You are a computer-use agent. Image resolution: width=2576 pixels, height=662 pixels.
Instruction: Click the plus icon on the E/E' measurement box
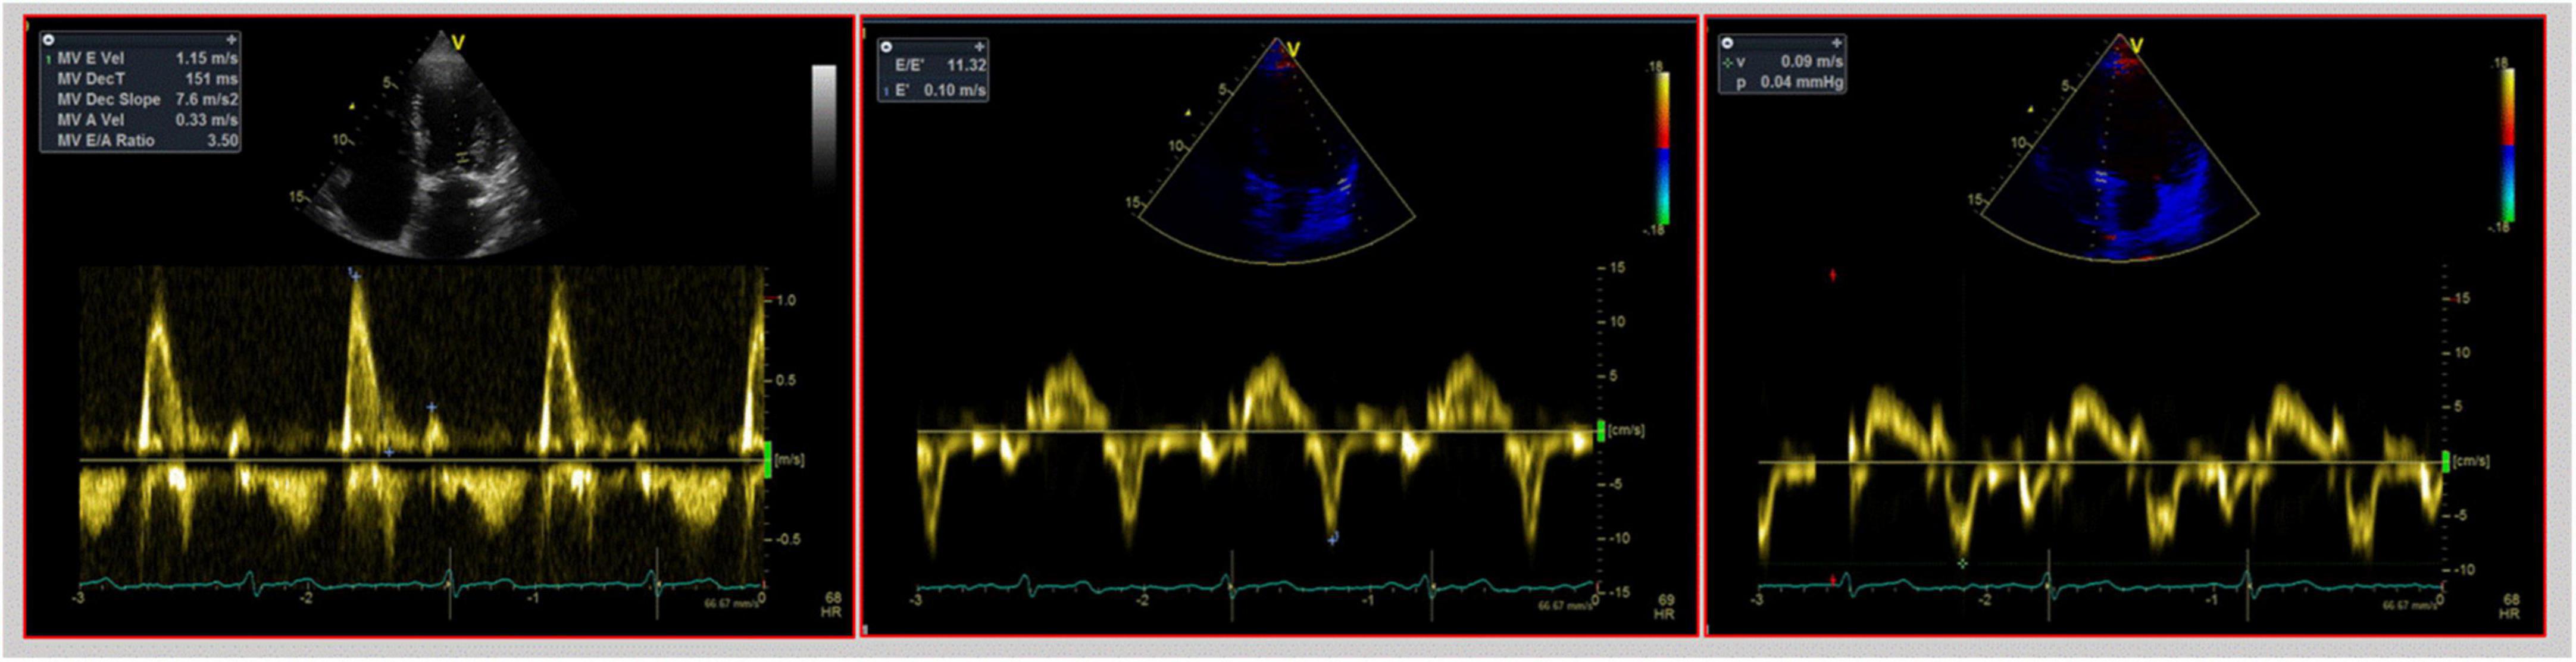point(979,47)
